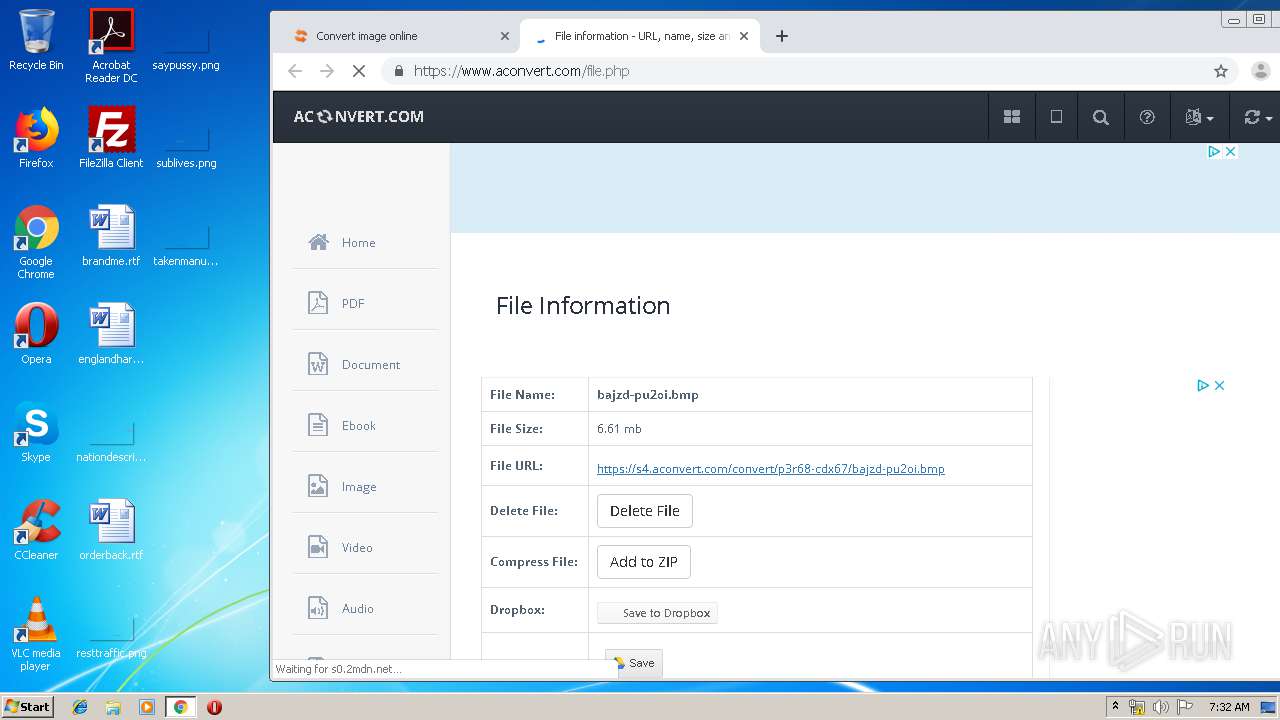
Task: Open the Windows Start button
Action: coord(27,706)
